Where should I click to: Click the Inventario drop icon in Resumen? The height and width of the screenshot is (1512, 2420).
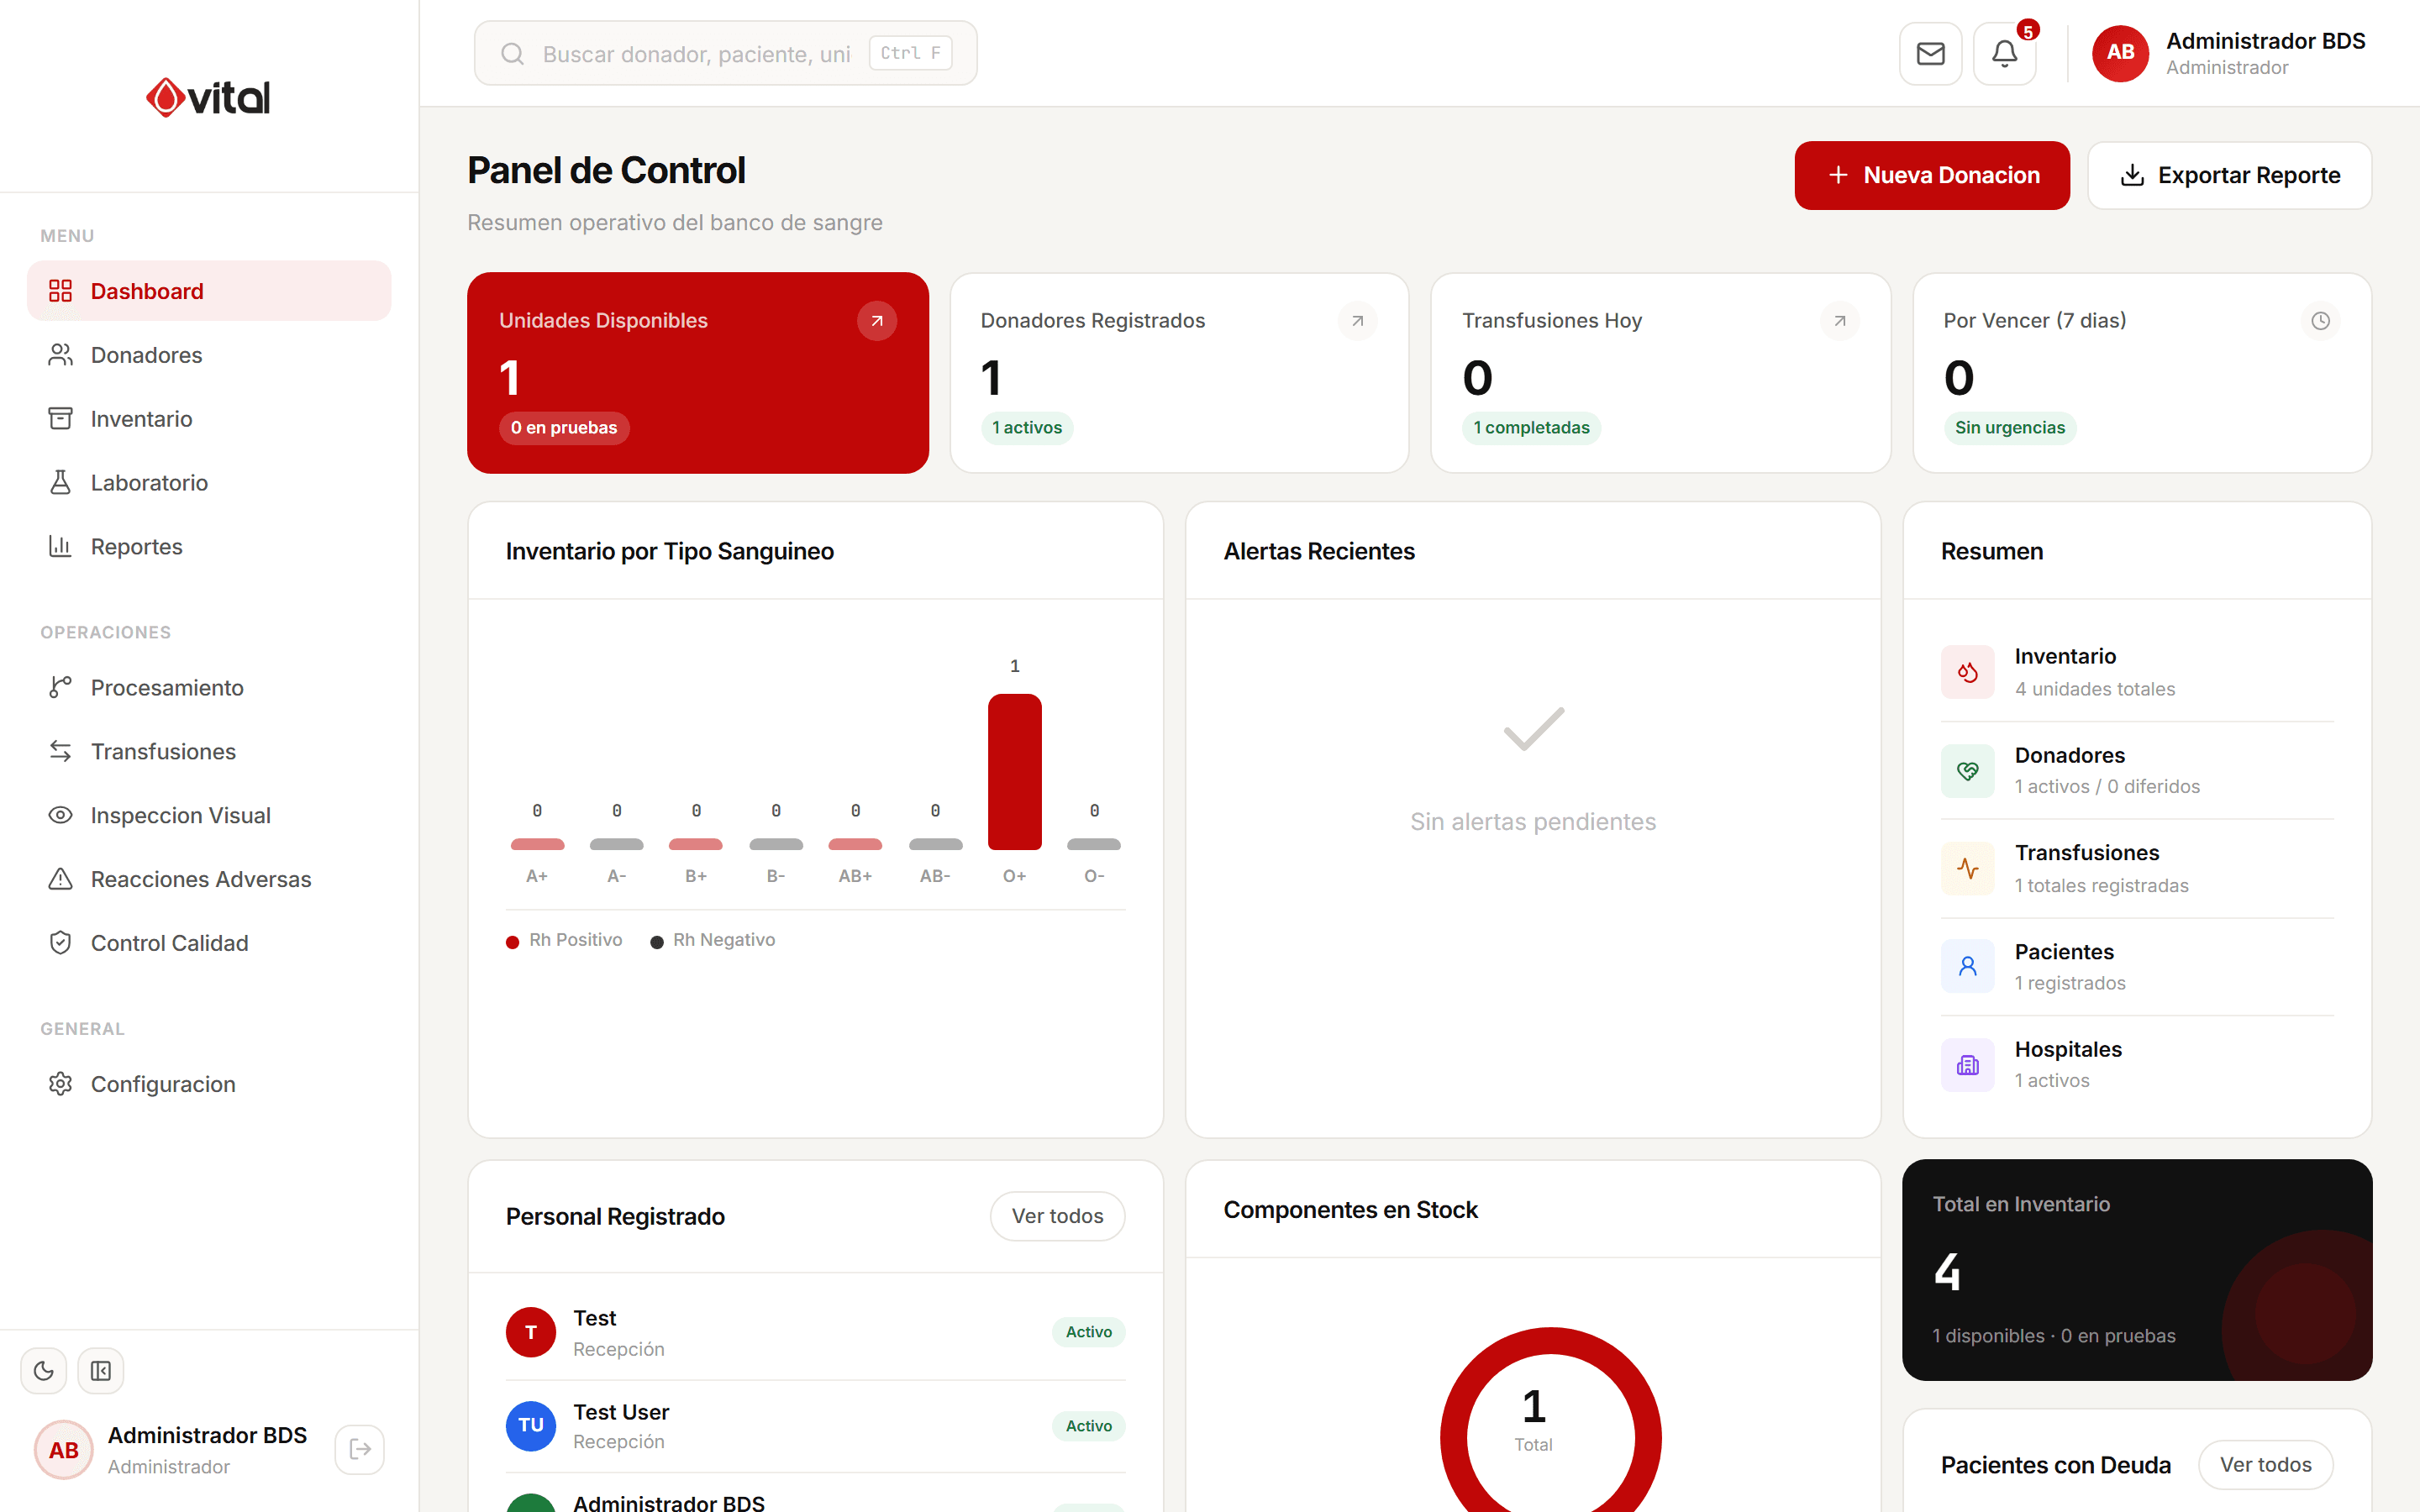point(1967,672)
